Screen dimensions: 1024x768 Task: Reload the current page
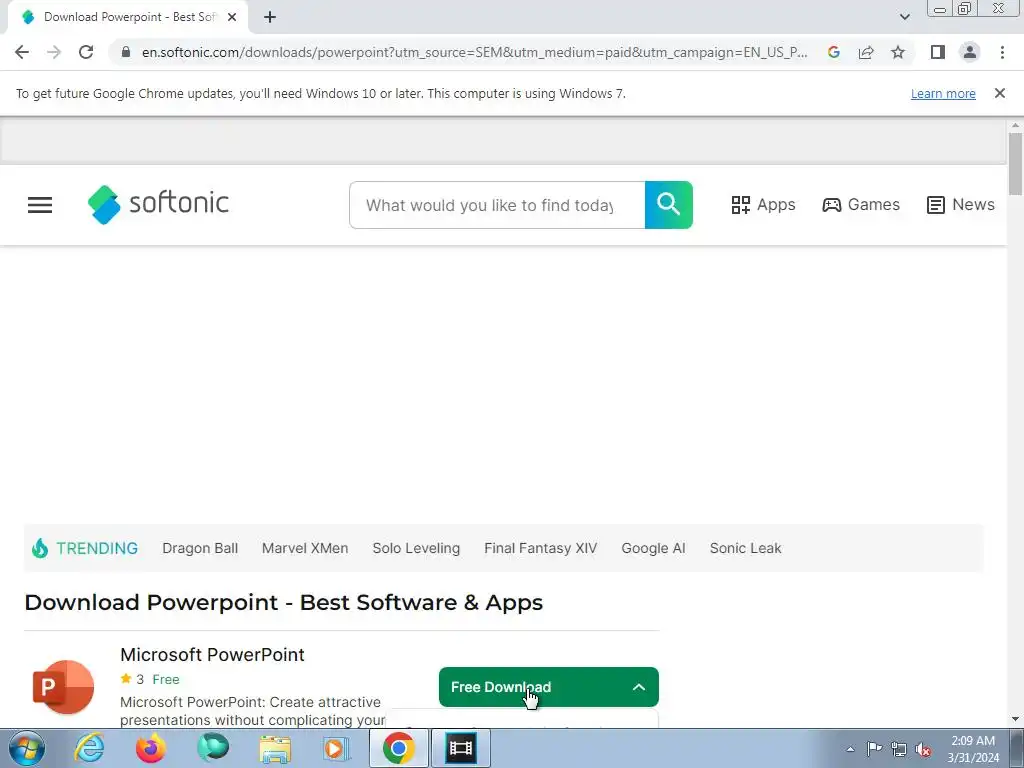[x=86, y=52]
